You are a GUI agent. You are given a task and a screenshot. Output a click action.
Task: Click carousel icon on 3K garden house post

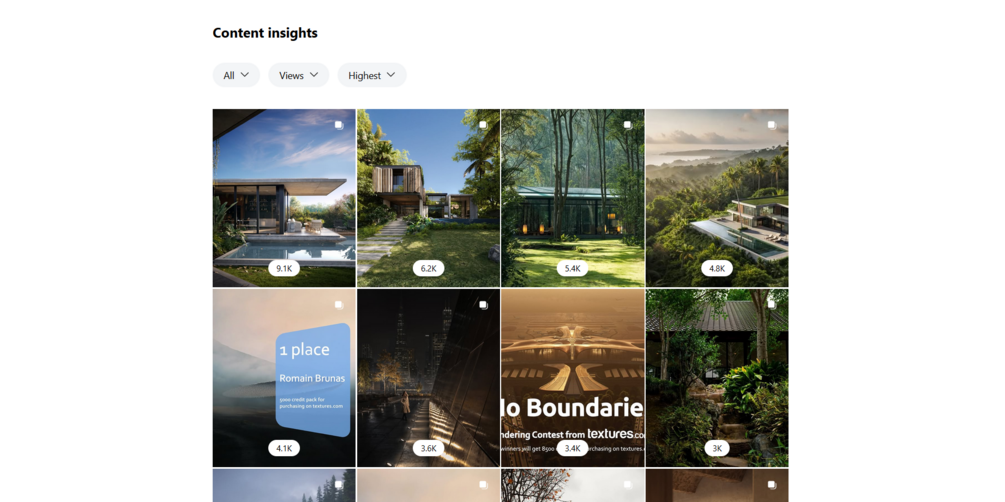click(772, 305)
